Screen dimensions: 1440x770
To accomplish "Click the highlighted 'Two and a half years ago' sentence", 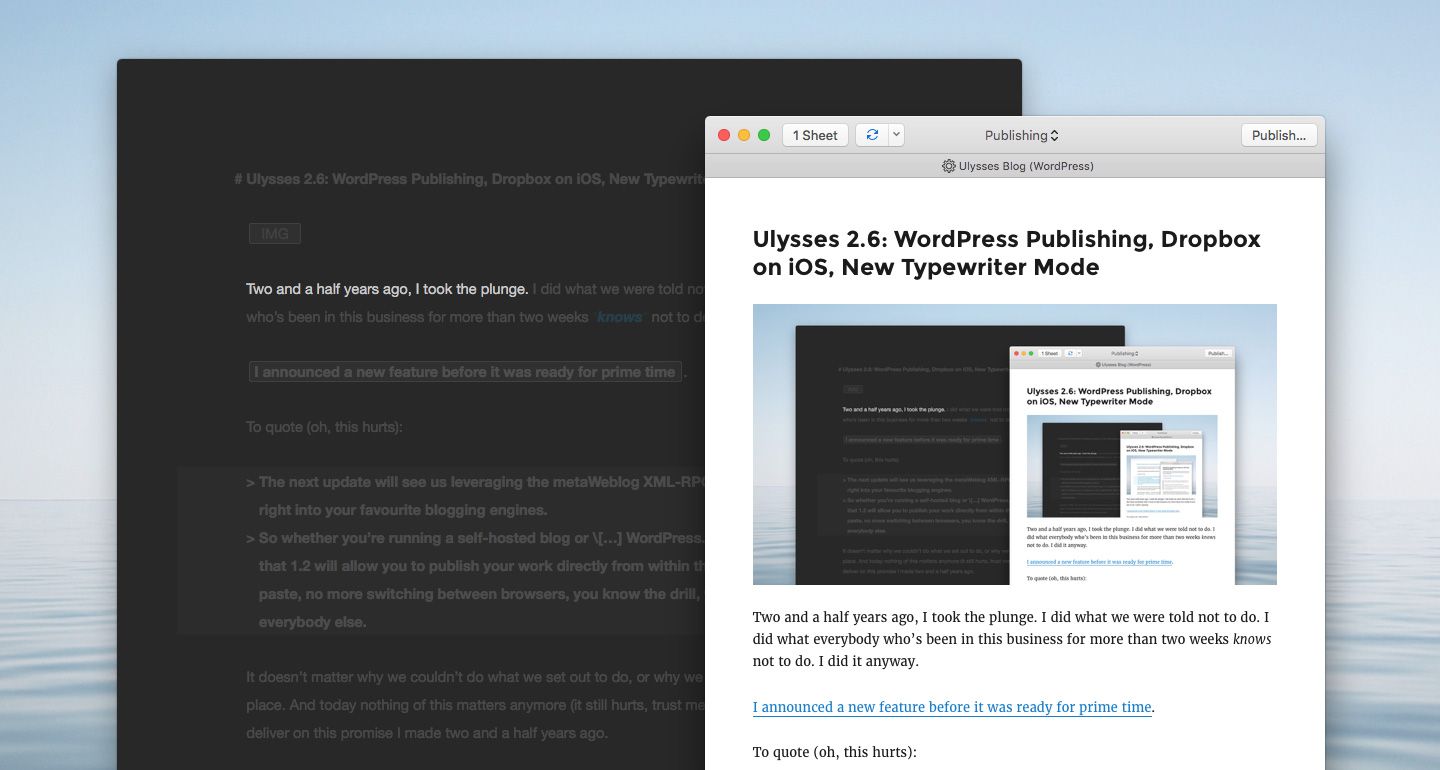I will click(387, 289).
